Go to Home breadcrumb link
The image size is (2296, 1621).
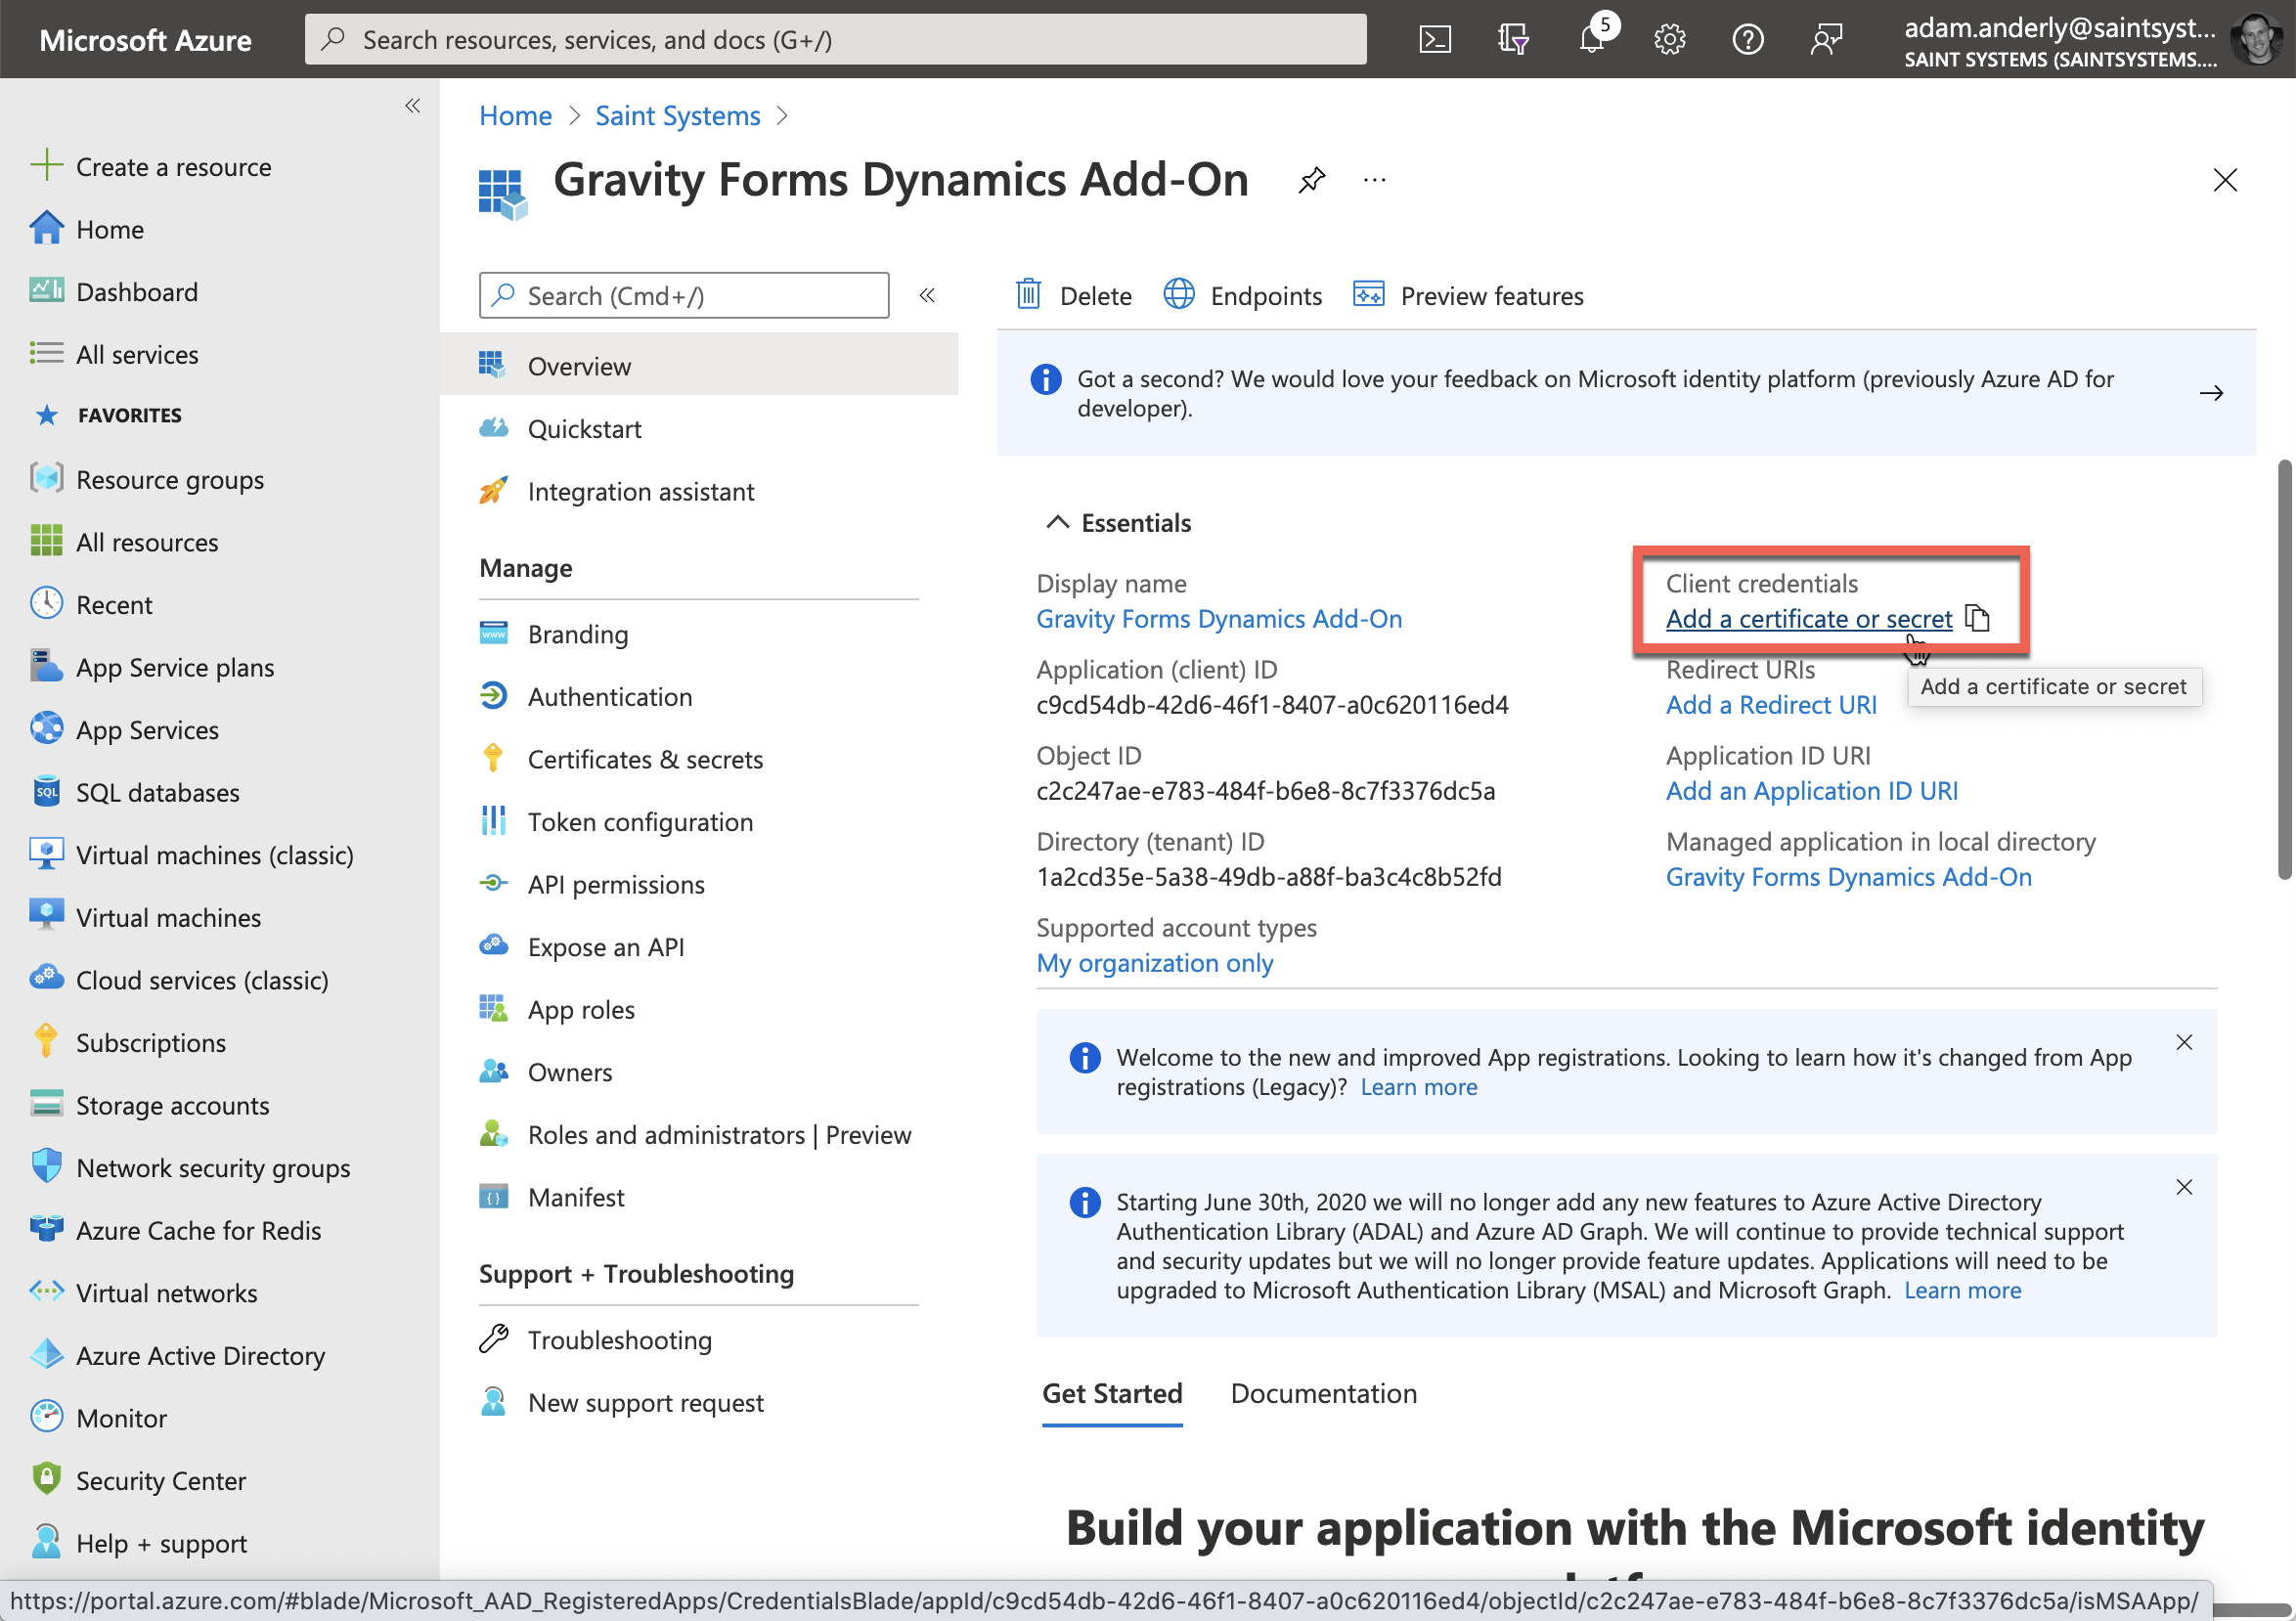click(x=515, y=116)
